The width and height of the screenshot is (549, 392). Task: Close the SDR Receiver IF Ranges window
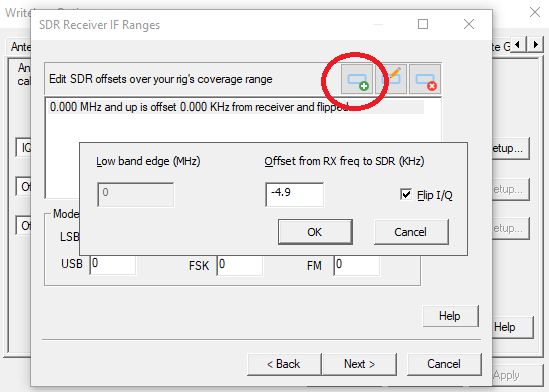[469, 24]
